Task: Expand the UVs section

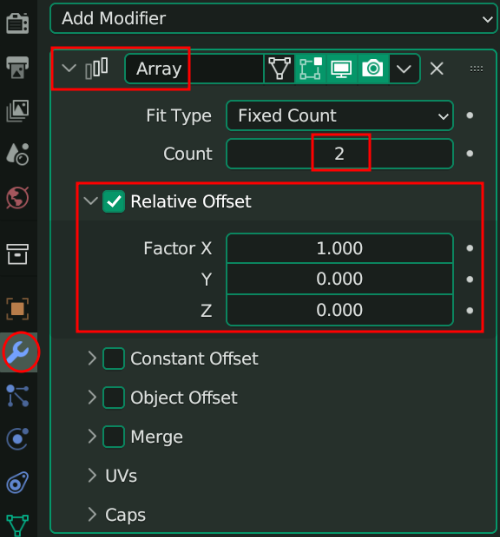Action: 92,476
